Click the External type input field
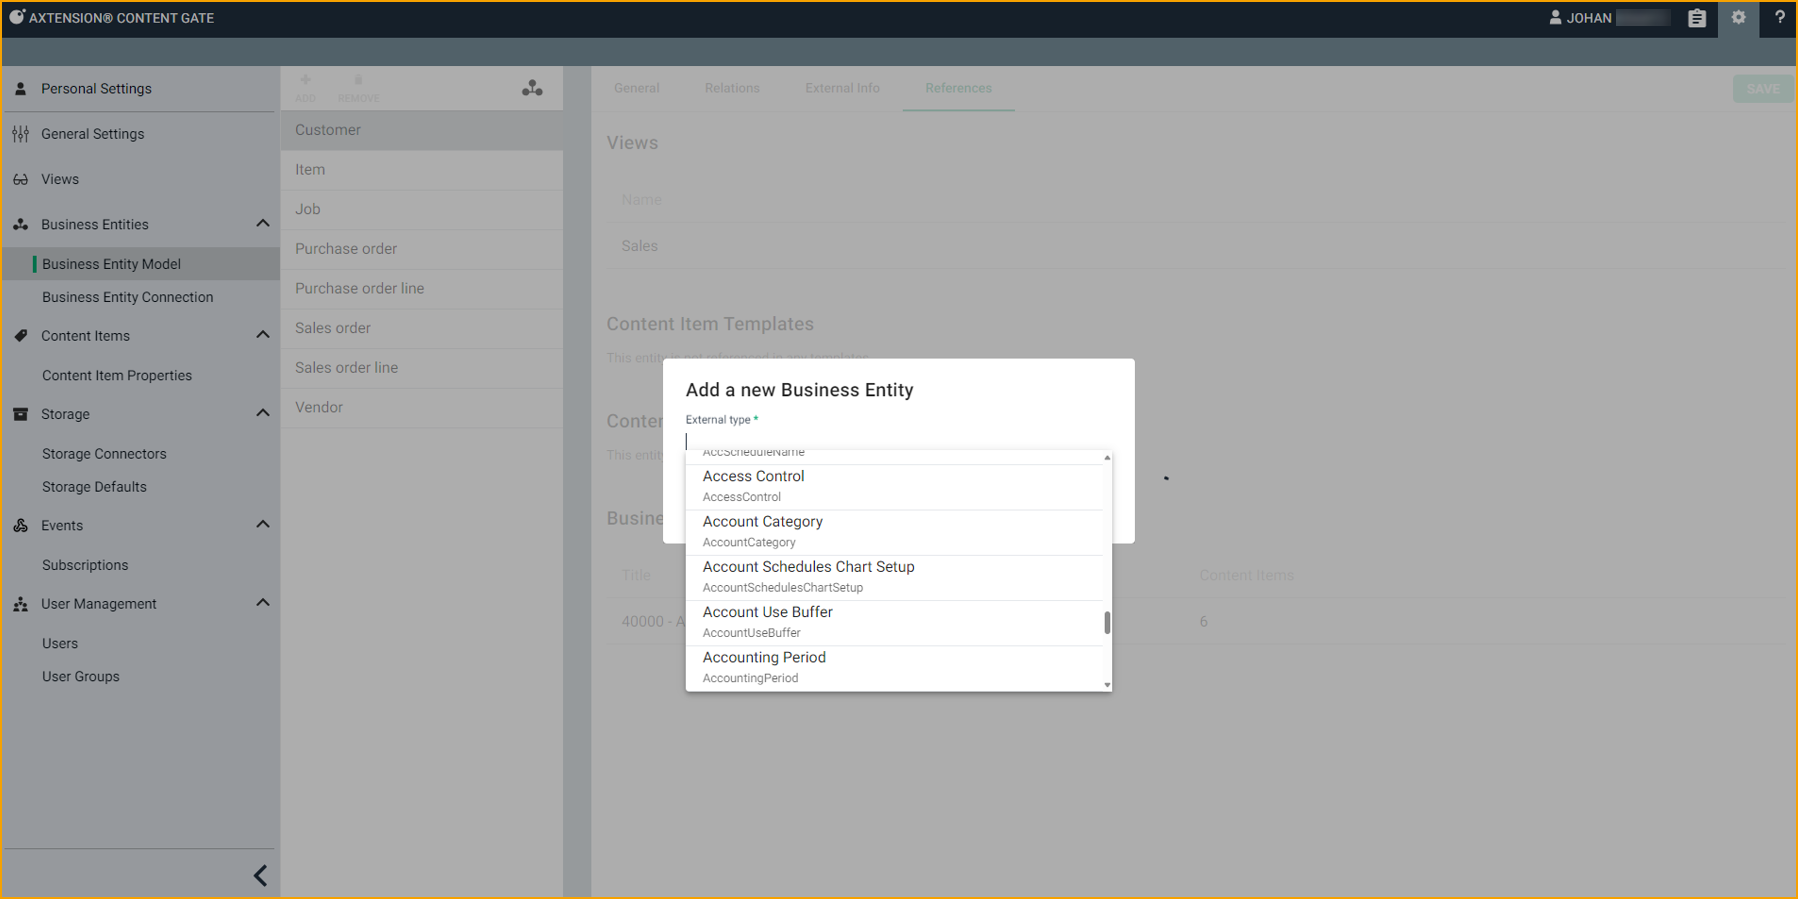The image size is (1798, 899). point(898,440)
